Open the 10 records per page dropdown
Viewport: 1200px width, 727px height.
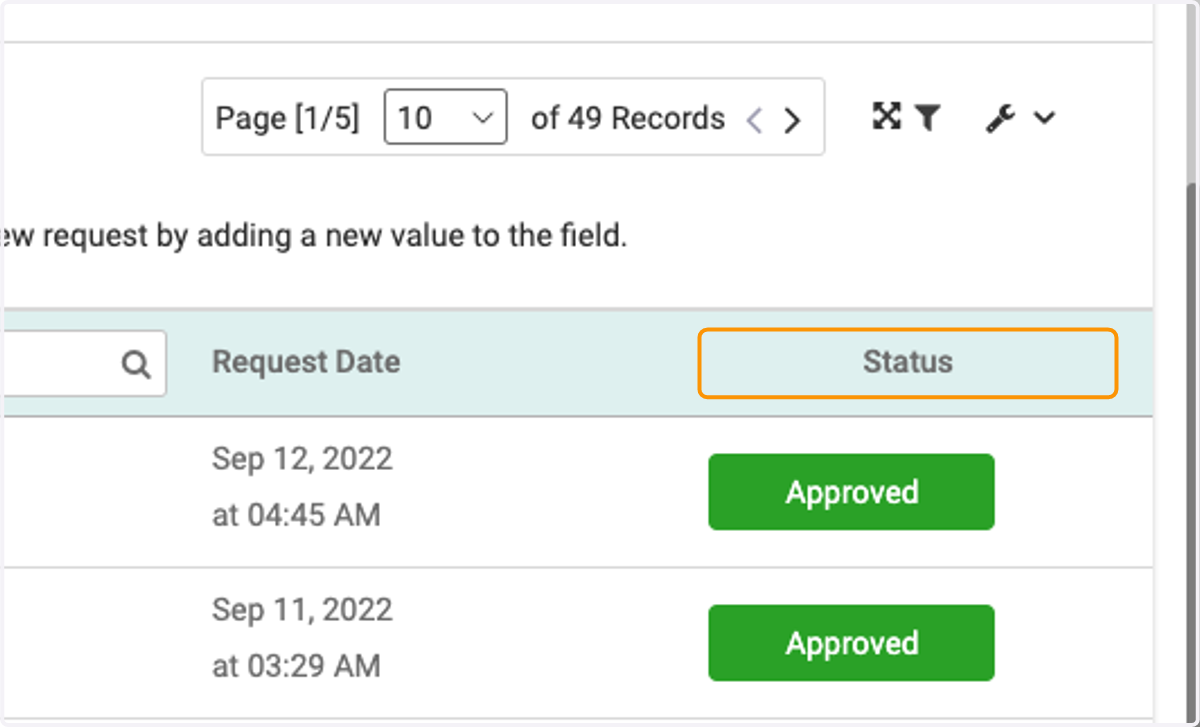coord(445,118)
